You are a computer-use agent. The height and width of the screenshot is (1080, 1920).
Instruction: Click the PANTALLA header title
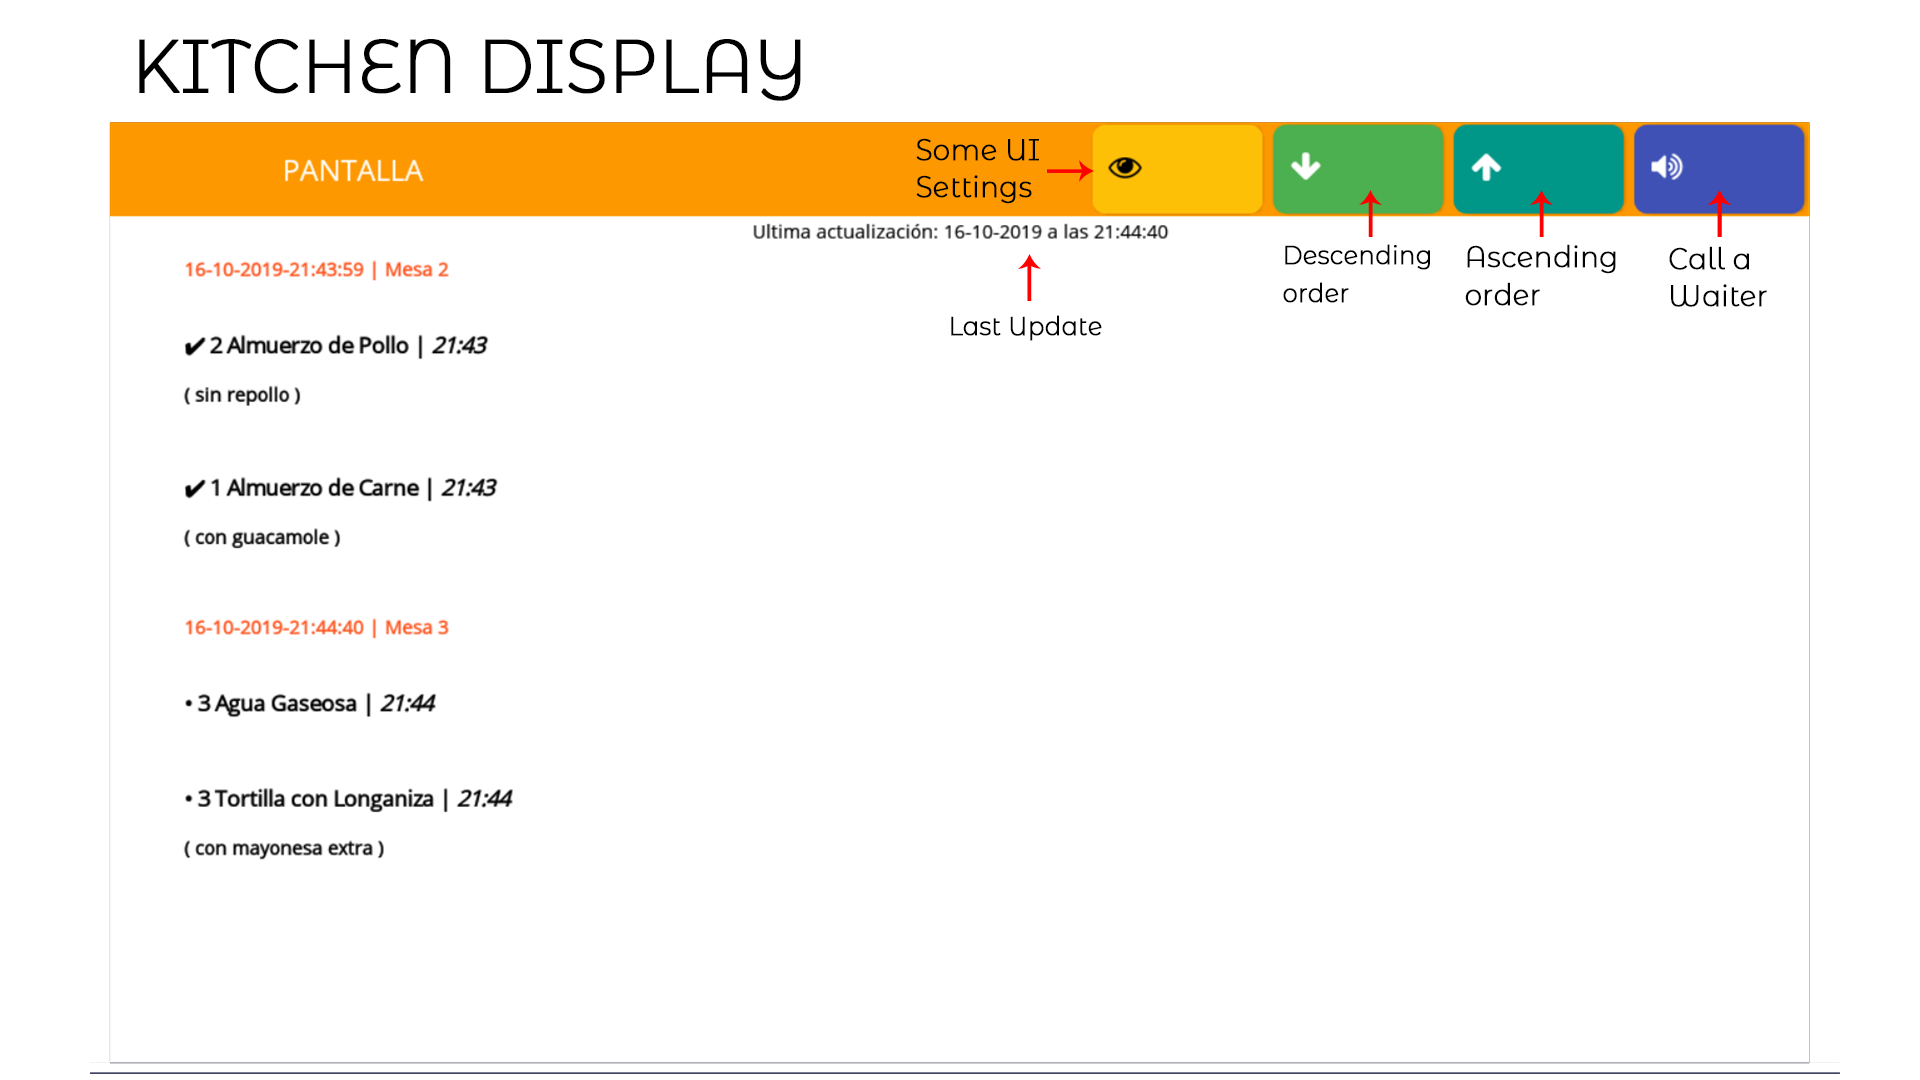coord(353,171)
